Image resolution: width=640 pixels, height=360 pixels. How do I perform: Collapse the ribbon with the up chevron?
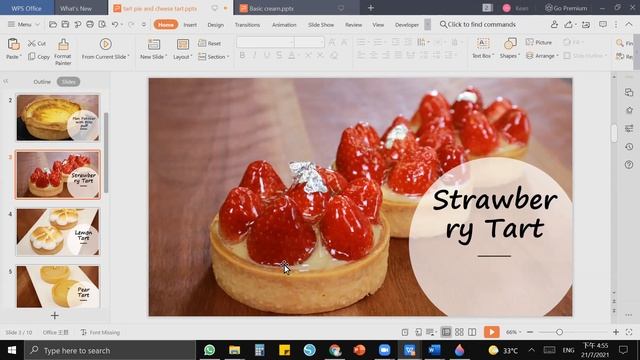pyautogui.click(x=629, y=24)
